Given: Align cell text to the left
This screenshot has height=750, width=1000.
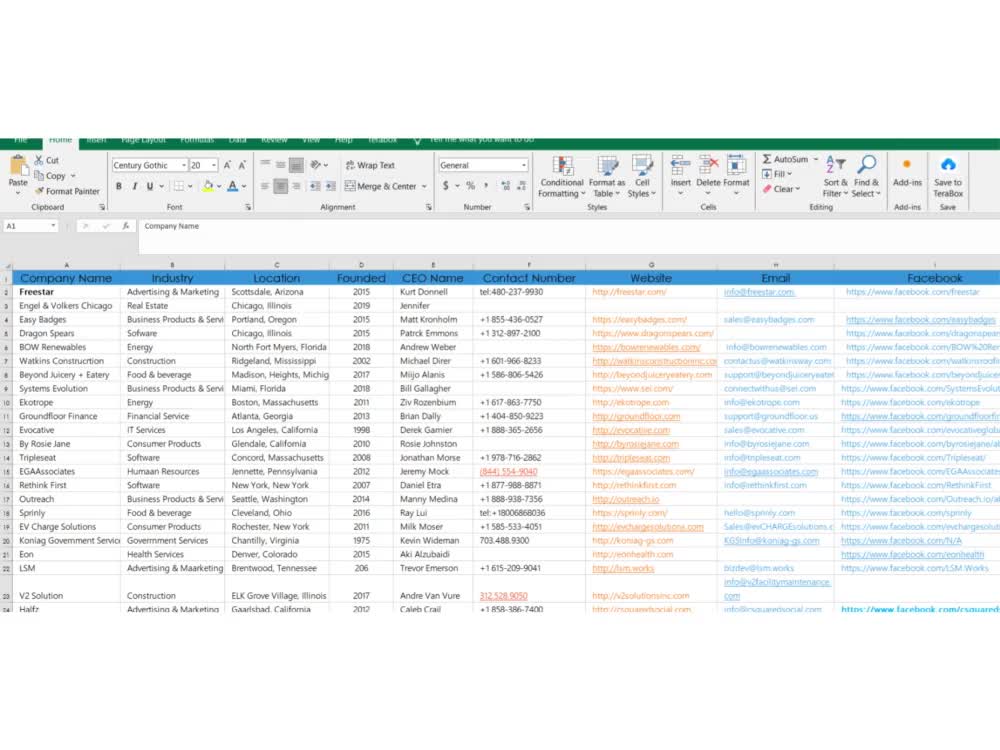Looking at the screenshot, I should (265, 186).
